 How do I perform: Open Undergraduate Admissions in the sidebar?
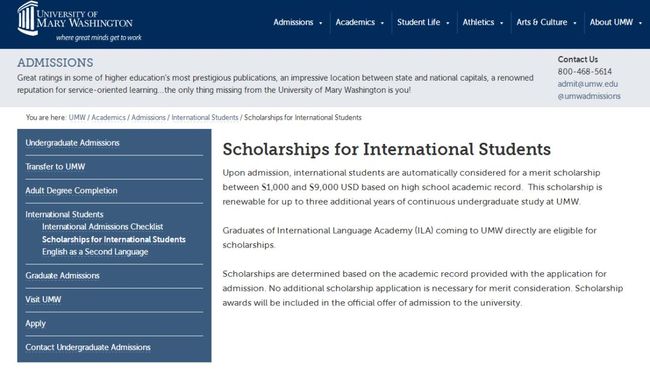[x=72, y=143]
